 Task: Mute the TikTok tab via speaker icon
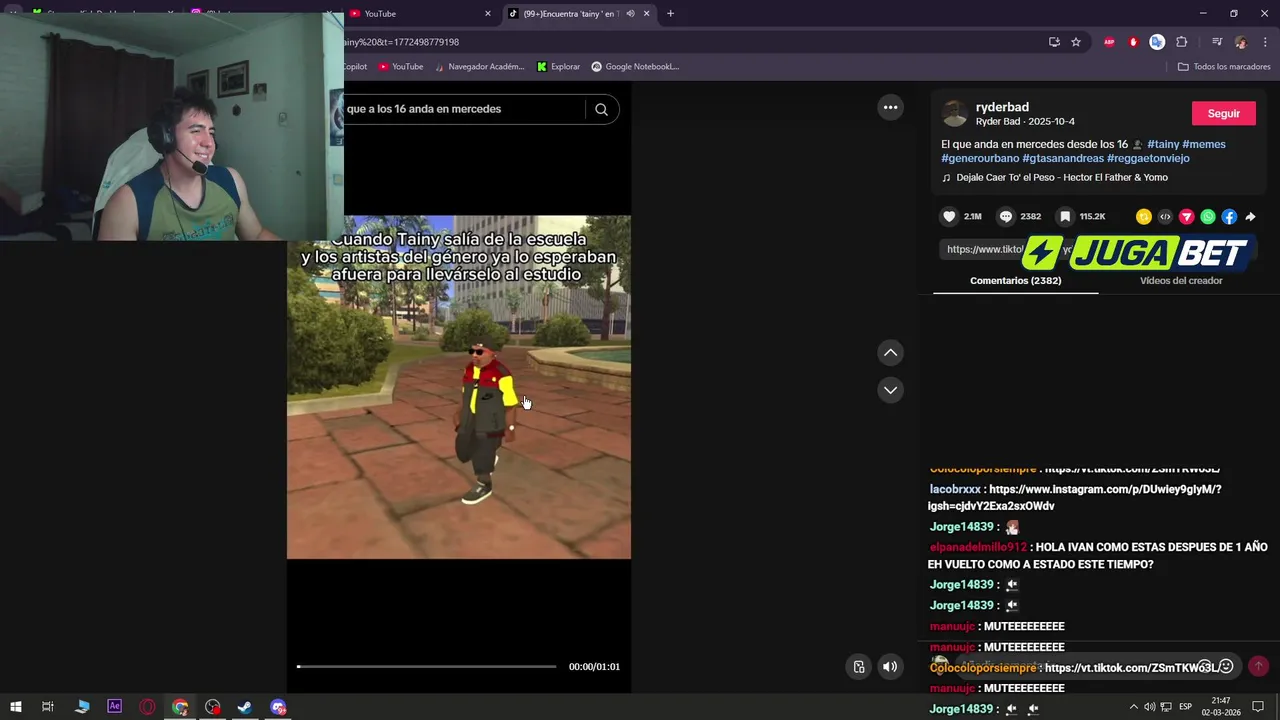coord(630,13)
